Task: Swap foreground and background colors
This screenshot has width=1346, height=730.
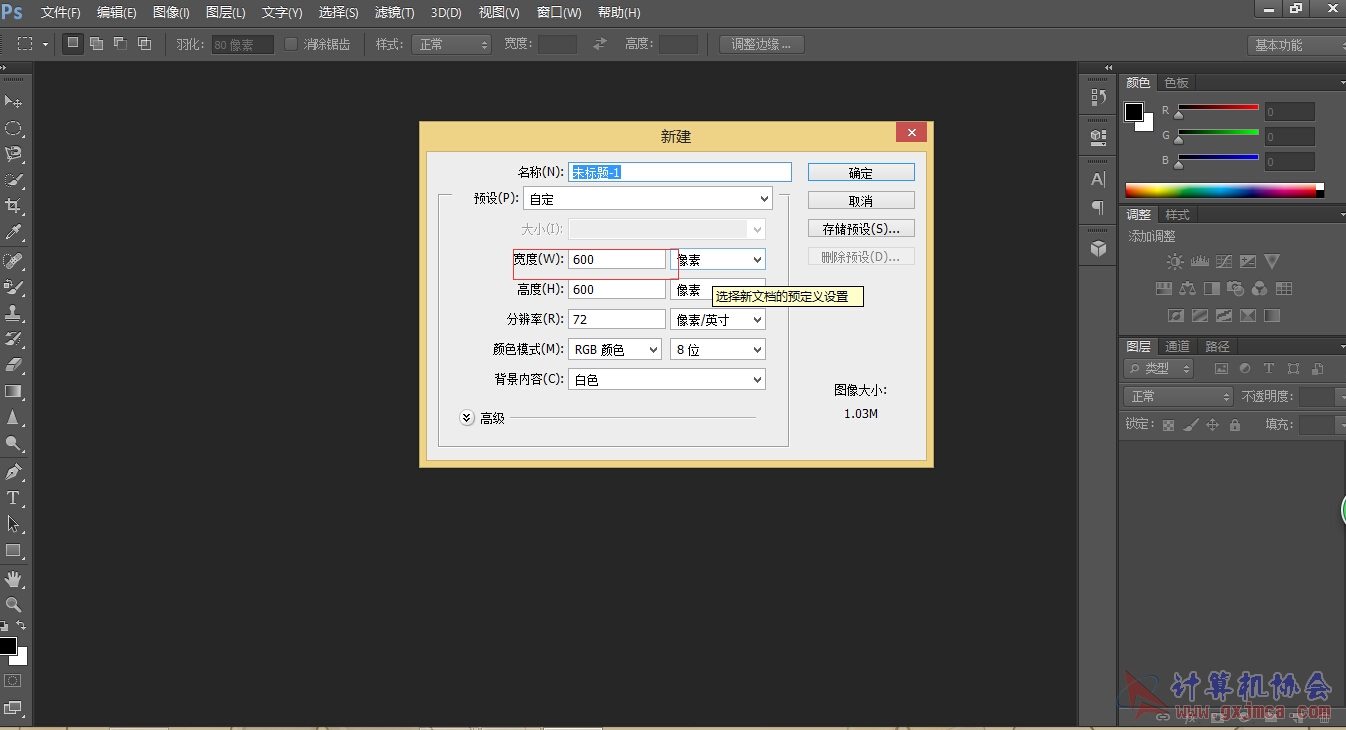Action: point(22,626)
